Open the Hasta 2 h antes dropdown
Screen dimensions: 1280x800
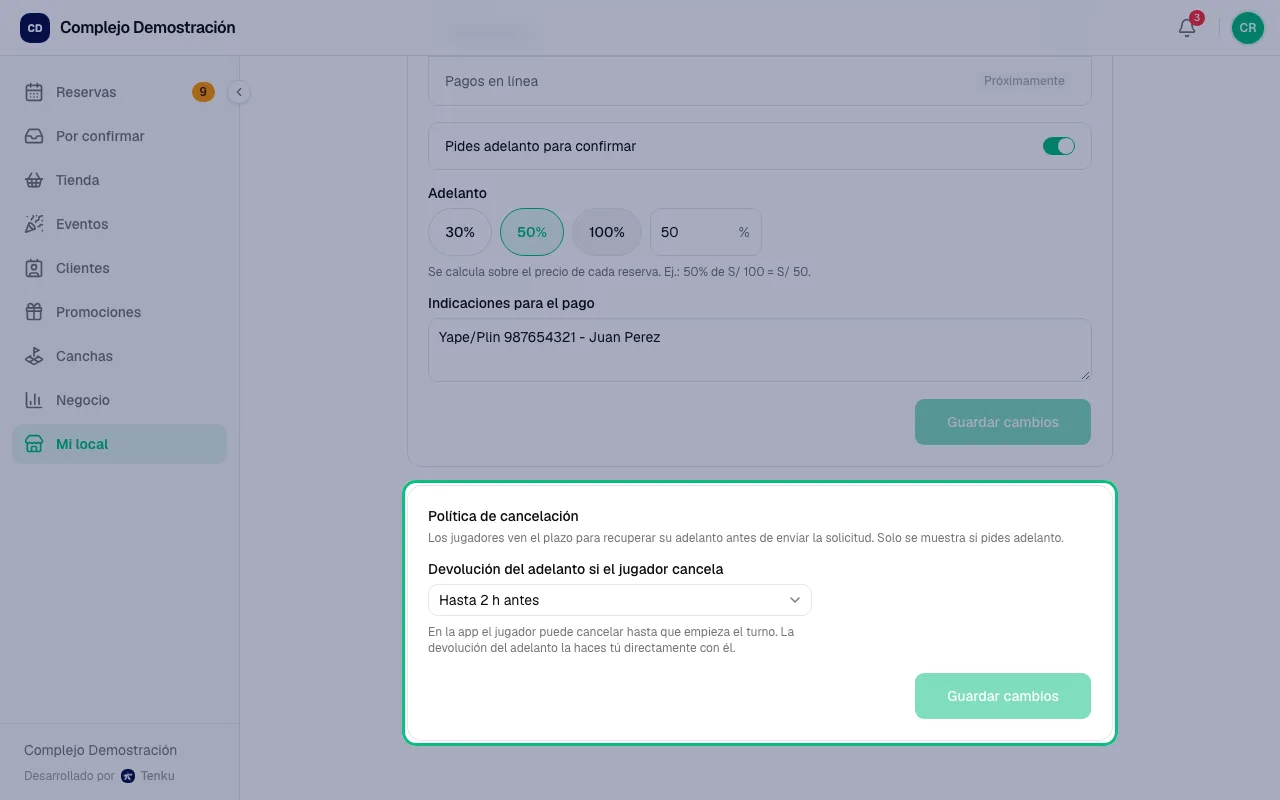pos(620,600)
